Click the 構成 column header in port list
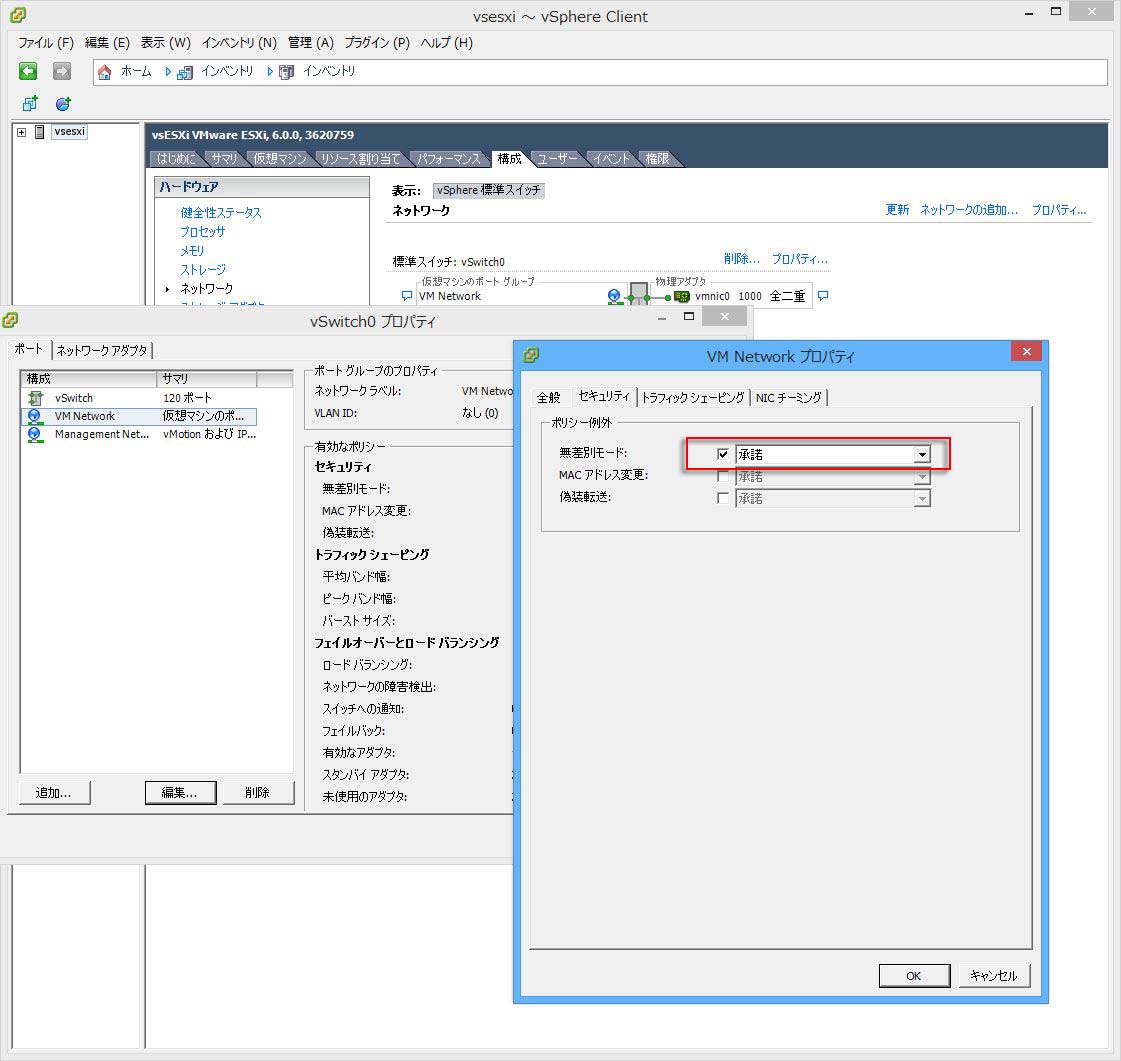Screen dimensions: 1121x1061 tap(89, 379)
